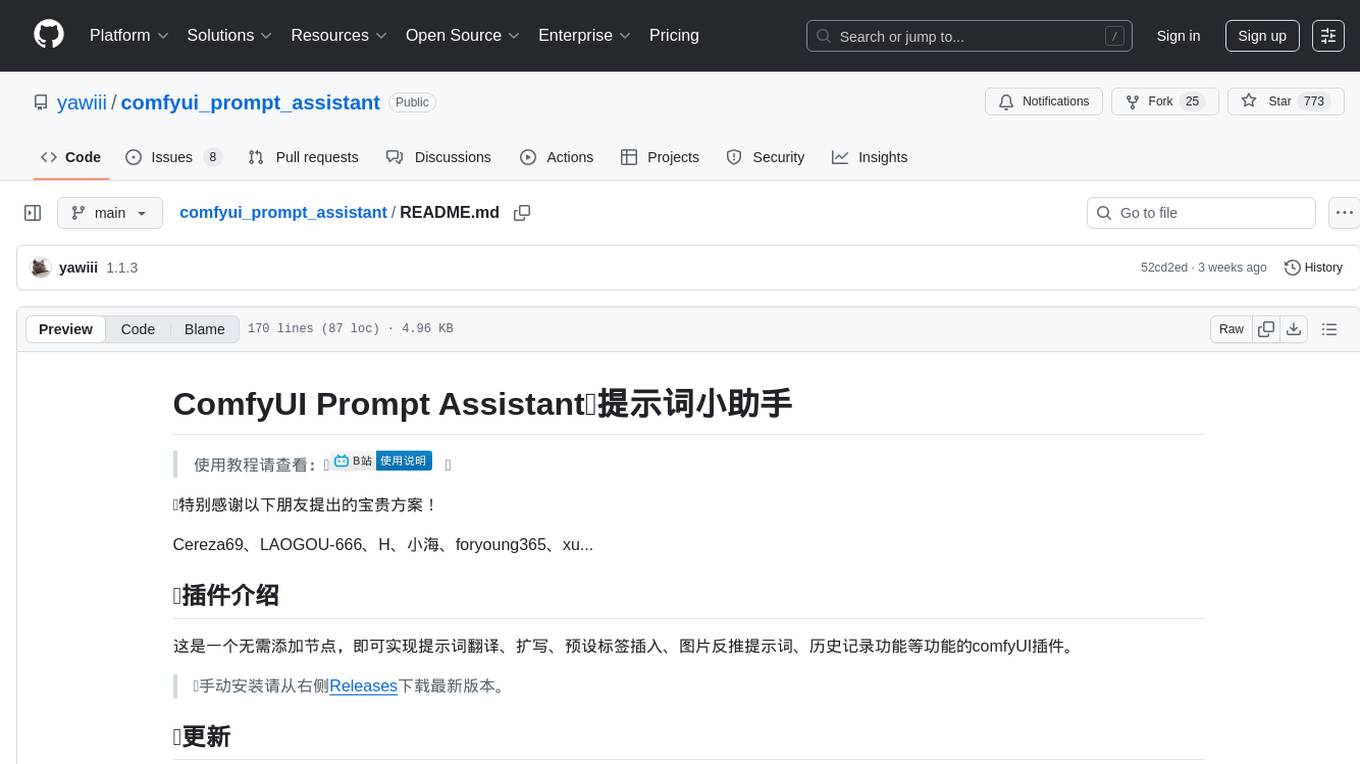Click the Sign up button

[1262, 36]
